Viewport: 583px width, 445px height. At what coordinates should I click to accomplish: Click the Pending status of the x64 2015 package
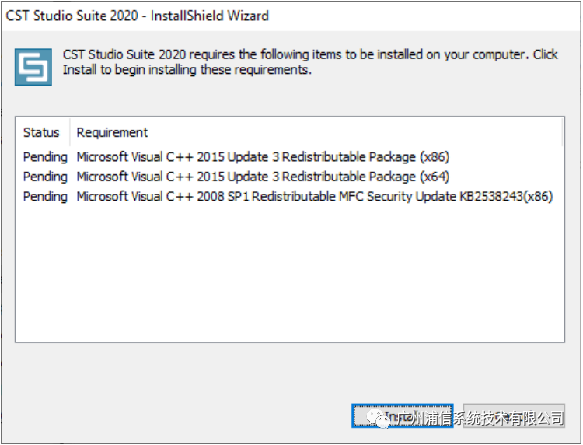click(45, 177)
